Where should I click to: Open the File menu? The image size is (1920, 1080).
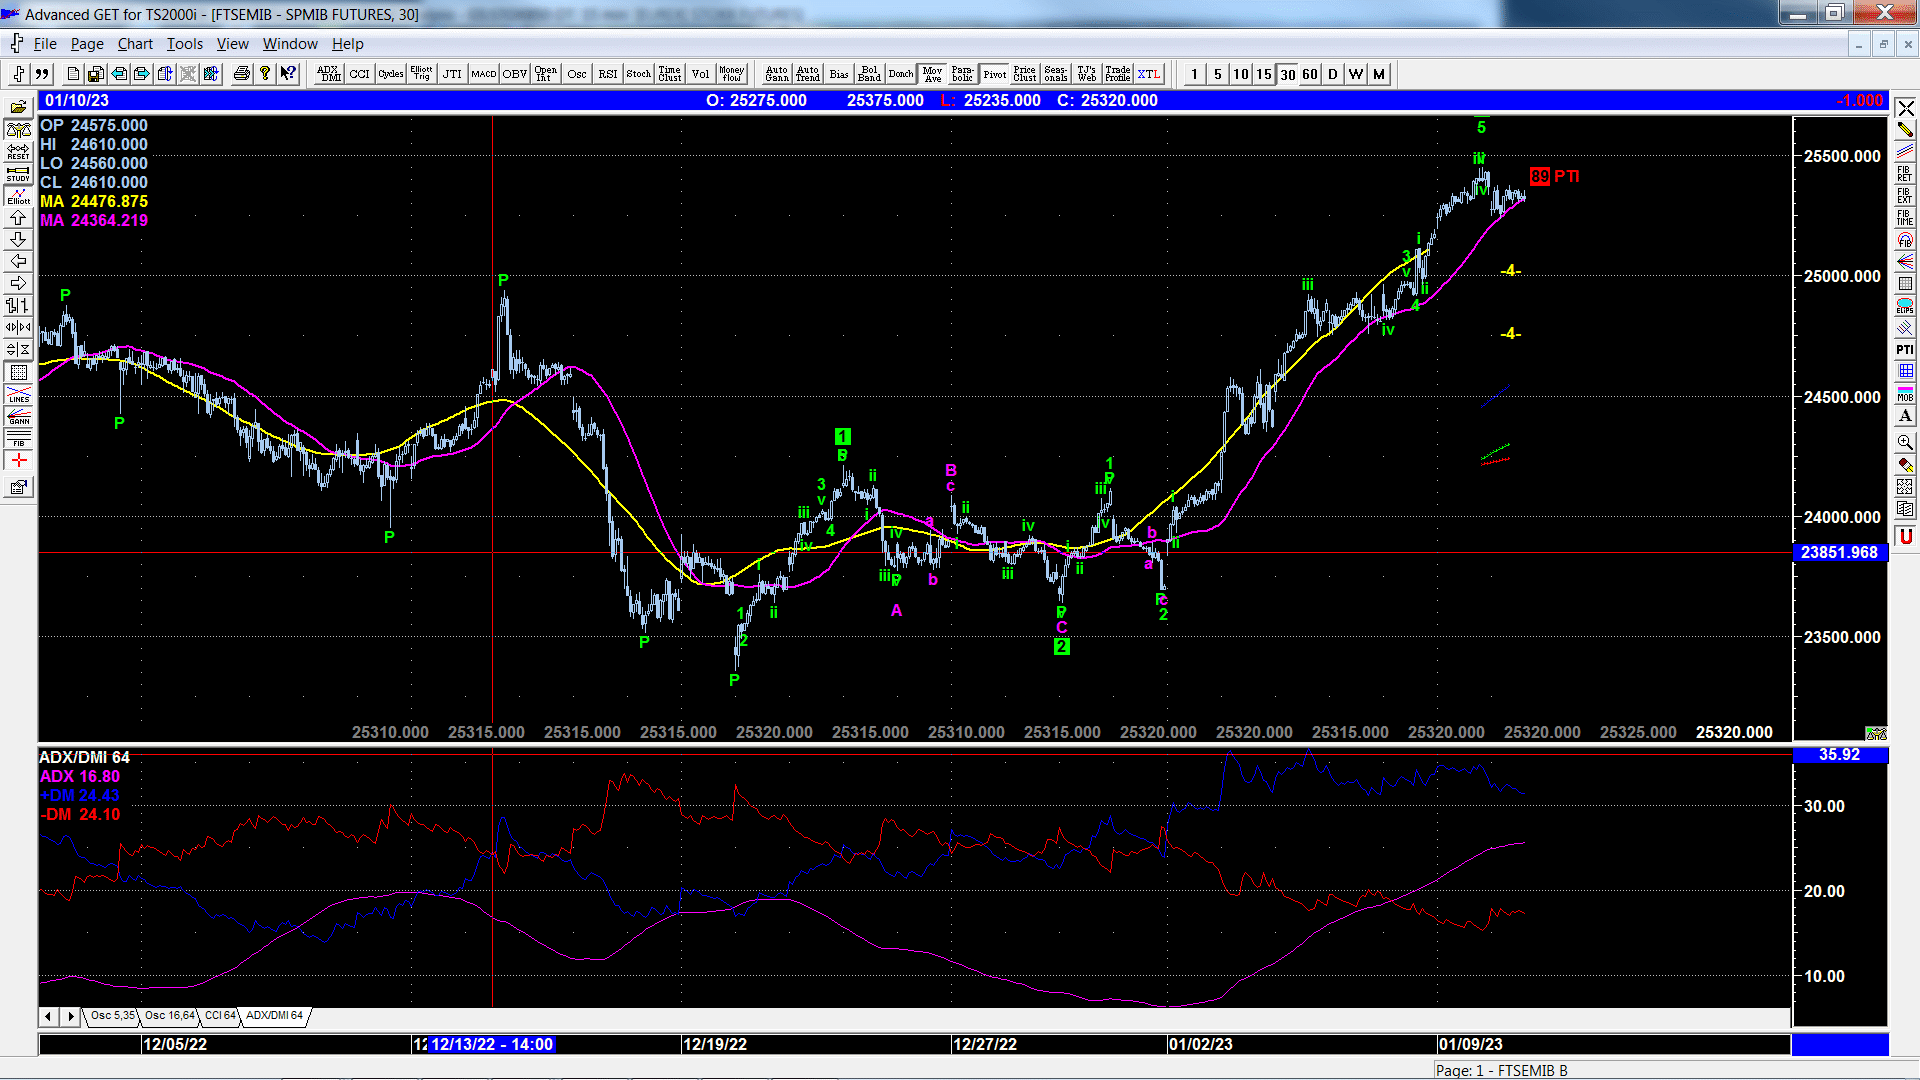[45, 44]
